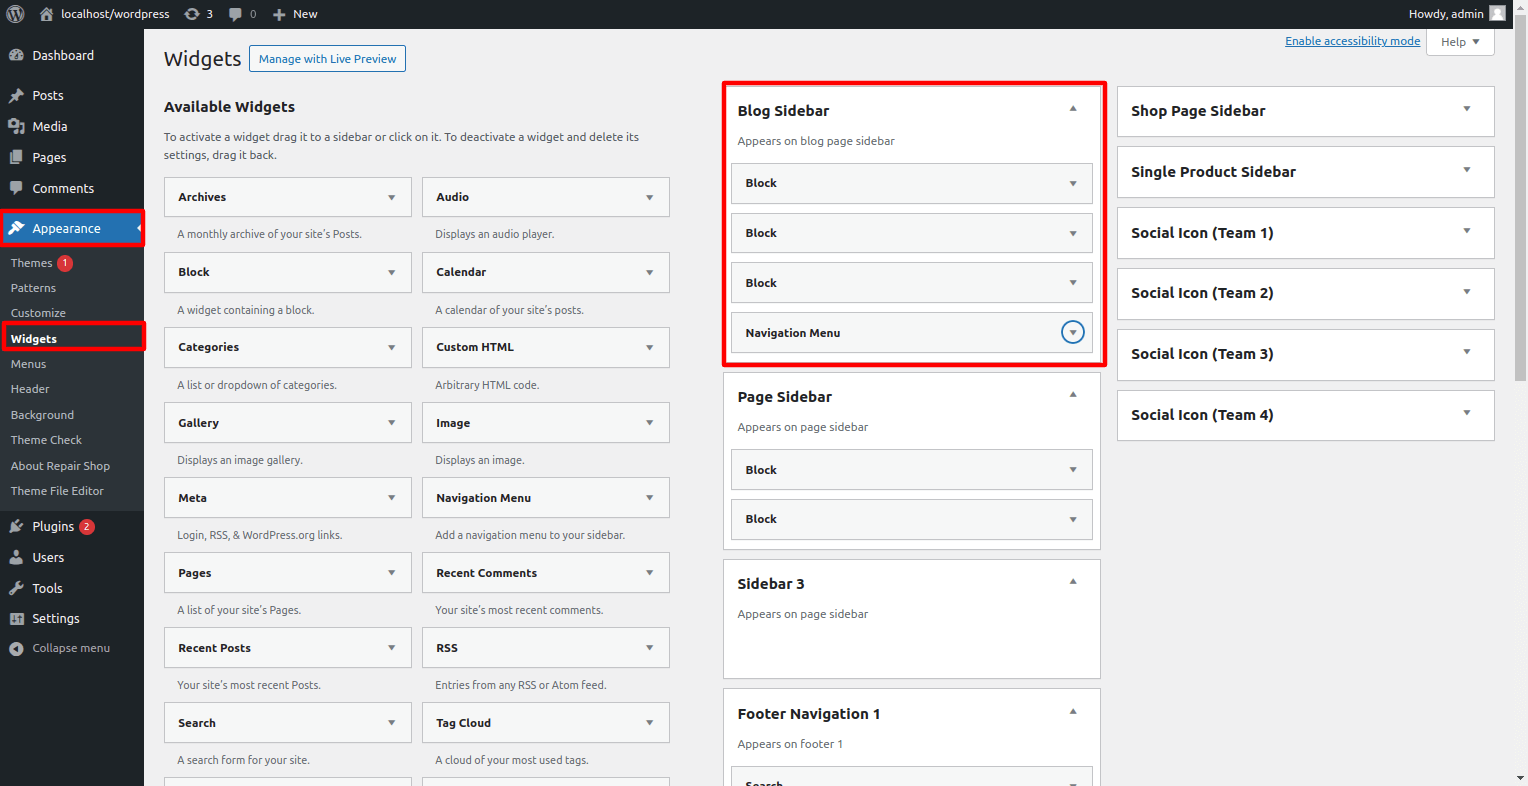Screen dimensions: 1528x786
Task: Click the admin user avatar
Action: point(1497,14)
